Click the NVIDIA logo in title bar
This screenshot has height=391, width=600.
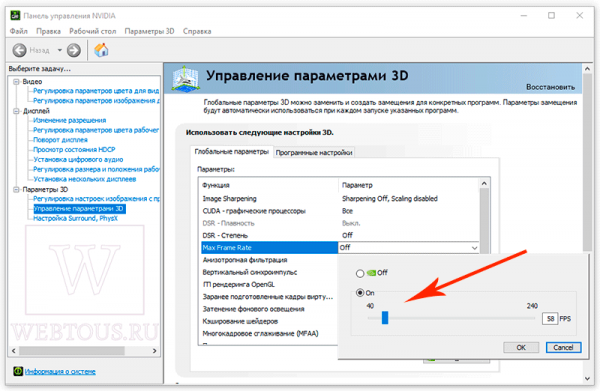[x=15, y=16]
